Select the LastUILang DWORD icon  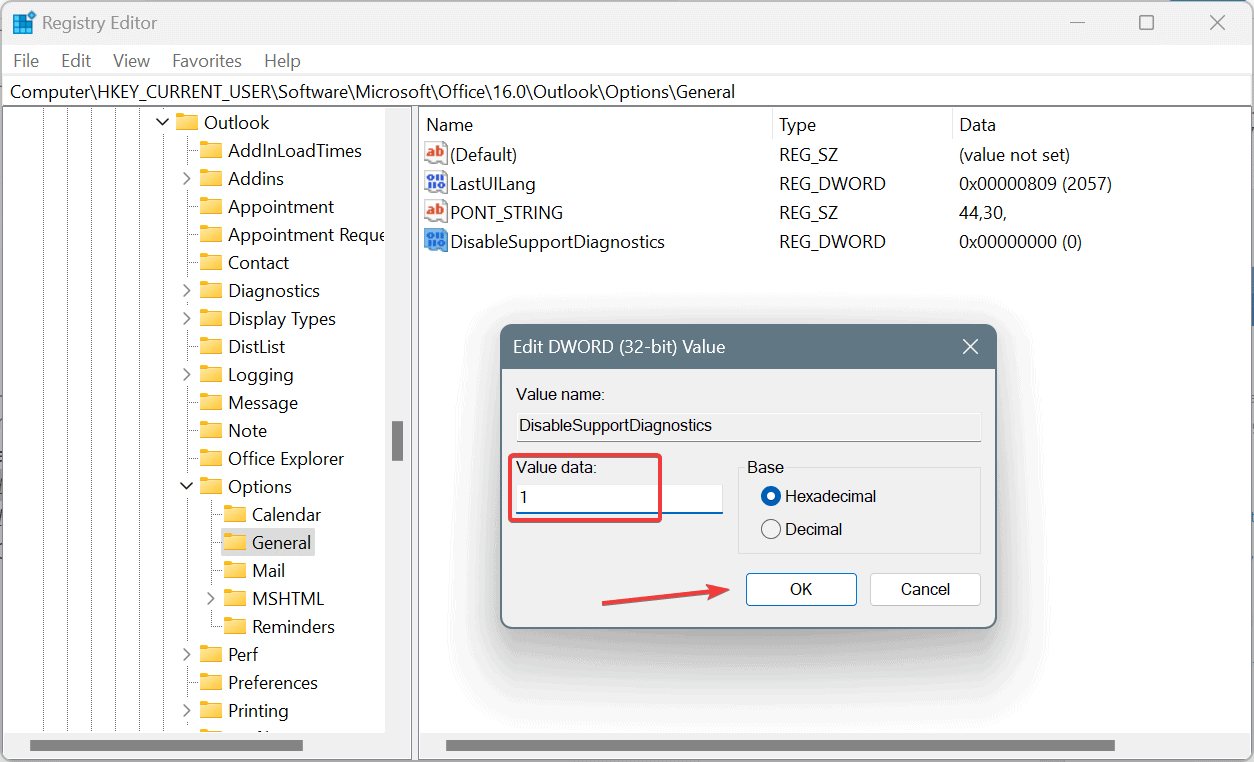click(436, 183)
